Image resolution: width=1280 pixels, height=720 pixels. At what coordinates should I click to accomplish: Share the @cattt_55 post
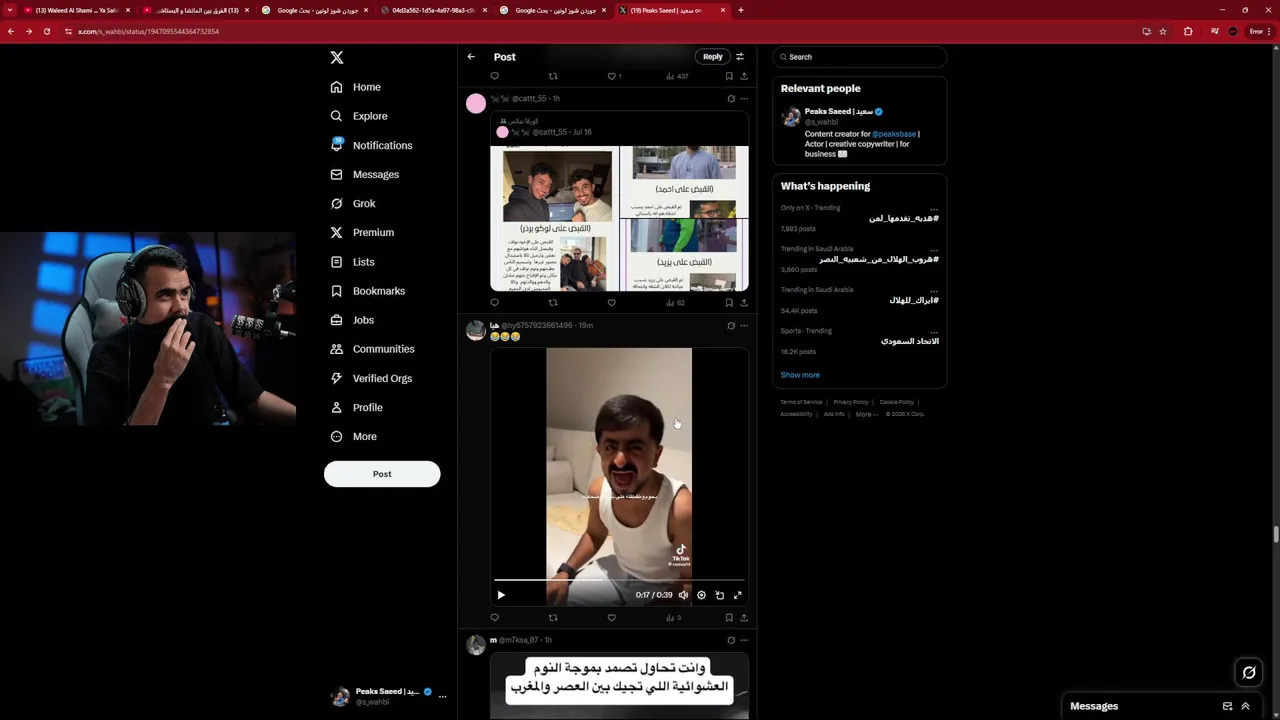point(744,302)
